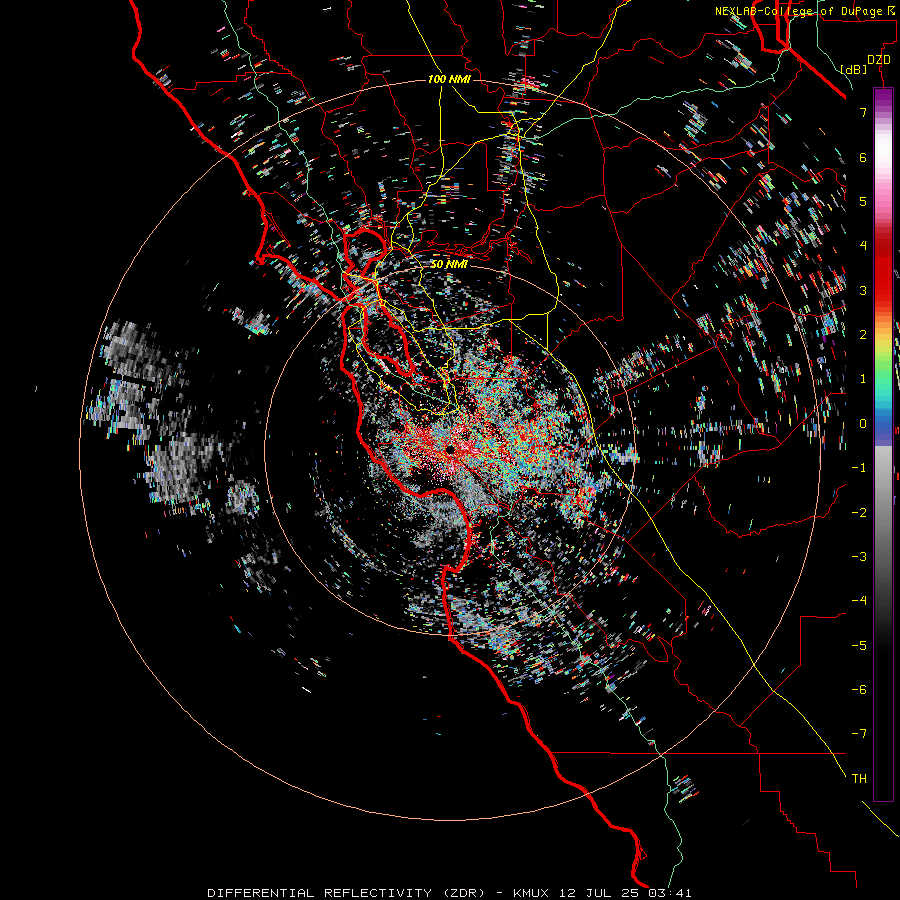
Task: Click the '1' value on the color scale
Action: pyautogui.click(x=863, y=379)
